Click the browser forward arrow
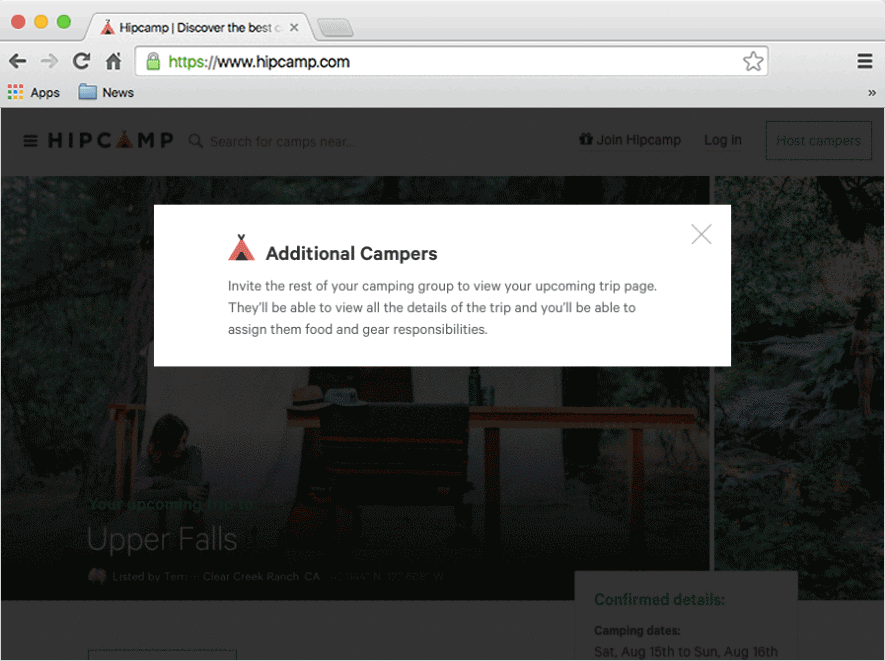Image resolution: width=885 pixels, height=661 pixels. coord(50,61)
